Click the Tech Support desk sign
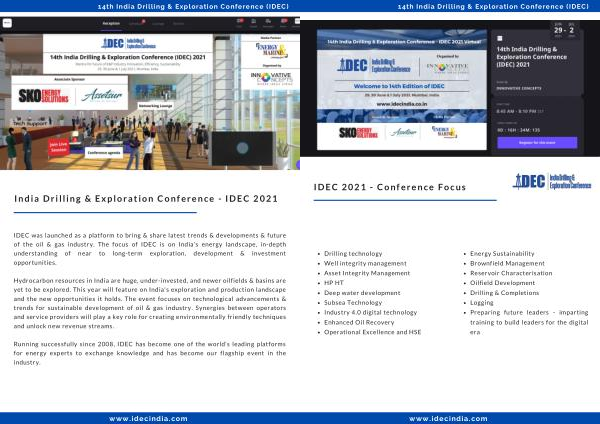Image resolution: width=600 pixels, height=424 pixels. 30,123
